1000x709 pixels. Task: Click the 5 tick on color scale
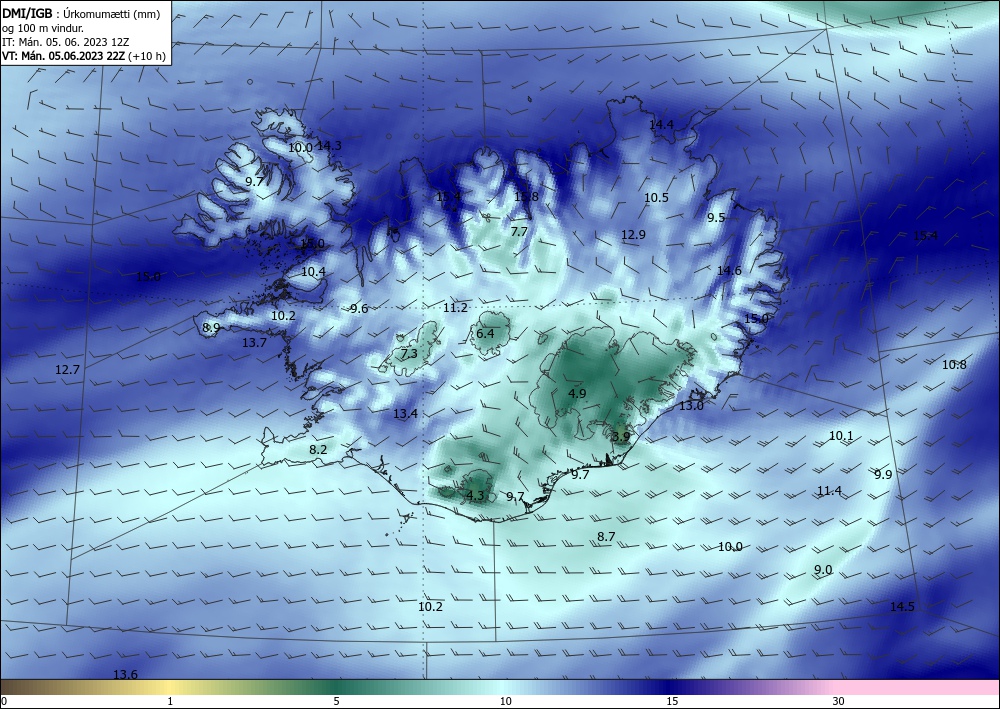pyautogui.click(x=336, y=702)
